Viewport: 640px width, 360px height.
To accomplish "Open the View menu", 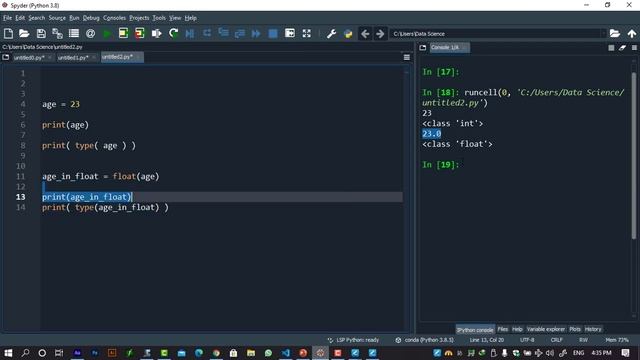I will tap(175, 18).
